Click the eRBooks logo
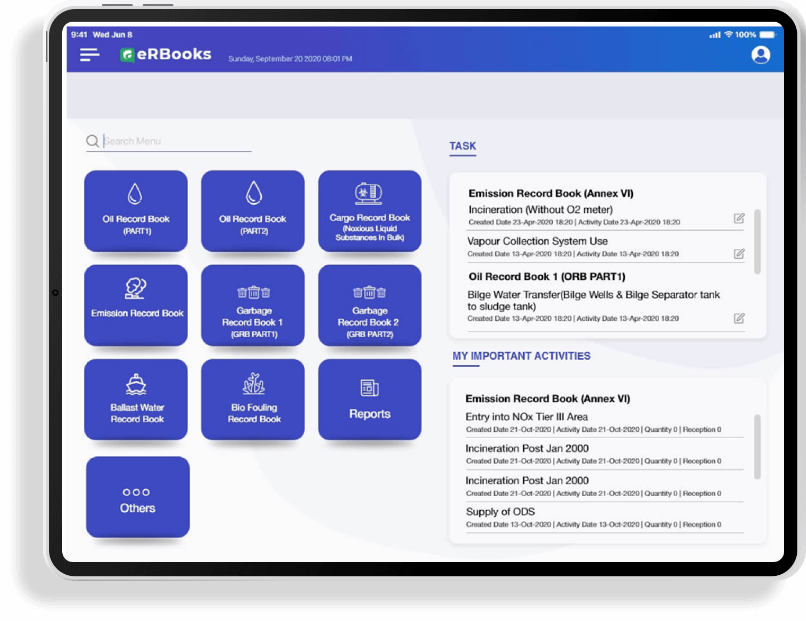The image size is (806, 621). point(166,54)
